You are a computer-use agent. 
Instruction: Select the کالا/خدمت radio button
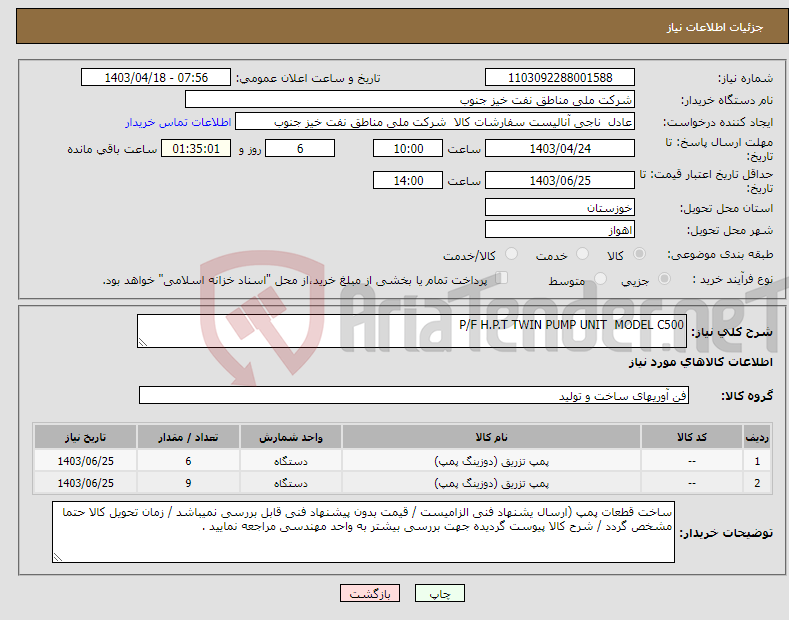pyautogui.click(x=511, y=254)
